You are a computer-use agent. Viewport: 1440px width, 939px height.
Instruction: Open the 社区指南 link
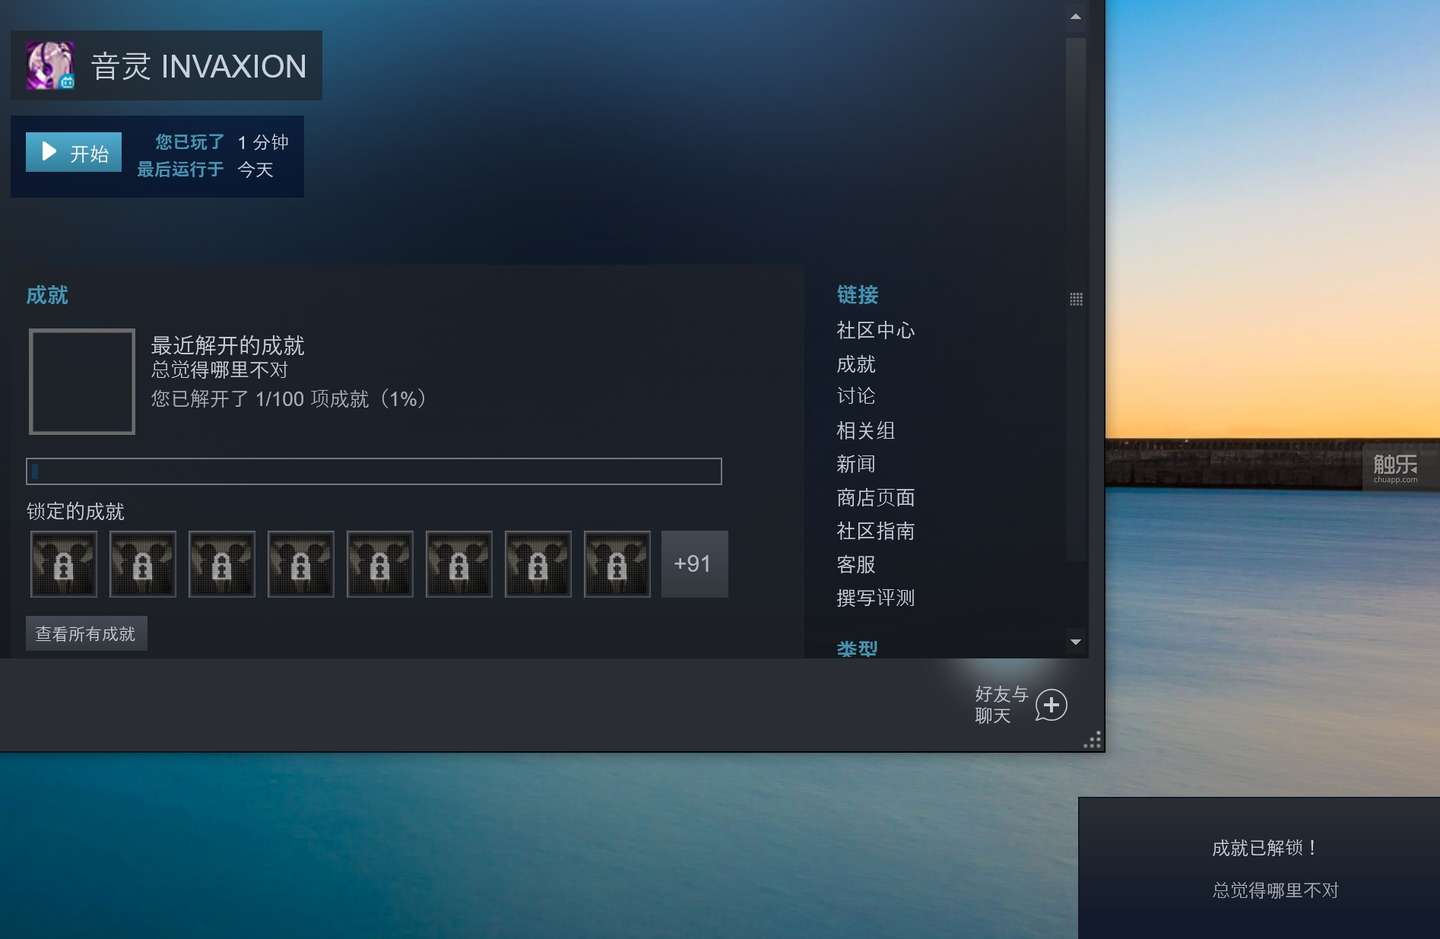pos(875,531)
